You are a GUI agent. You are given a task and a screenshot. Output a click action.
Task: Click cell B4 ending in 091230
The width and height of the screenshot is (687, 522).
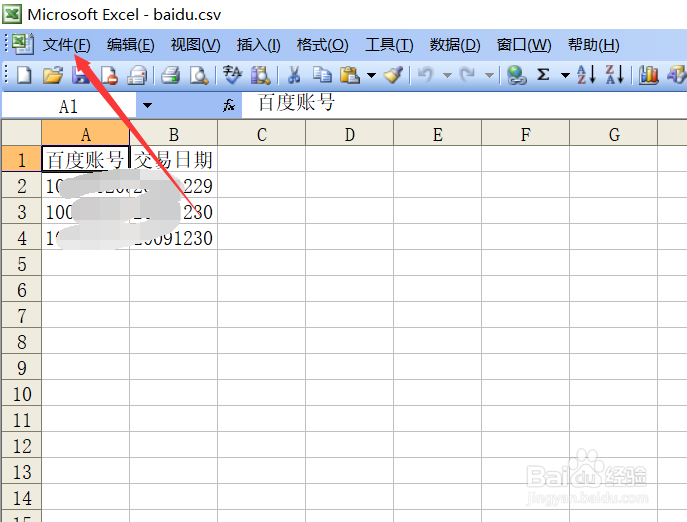pos(174,238)
